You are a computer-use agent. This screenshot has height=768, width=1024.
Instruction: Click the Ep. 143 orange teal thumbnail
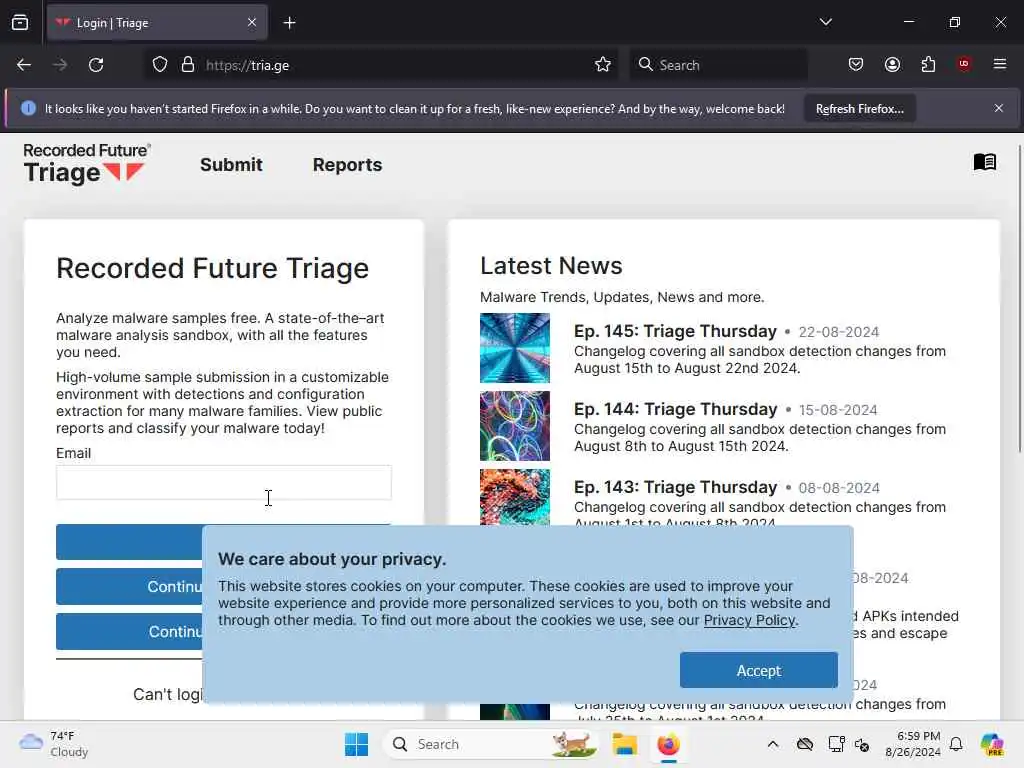click(515, 497)
